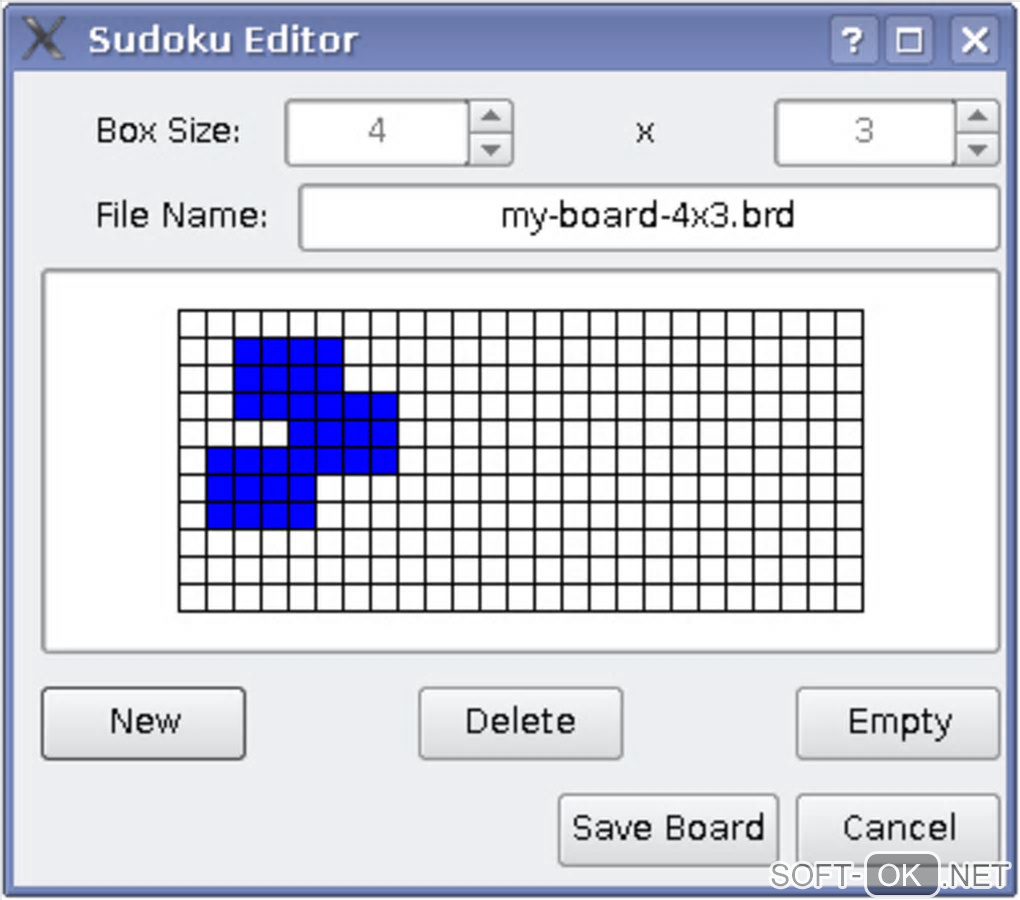
Task: Click the first Box Size field showing 4
Action: click(x=376, y=132)
